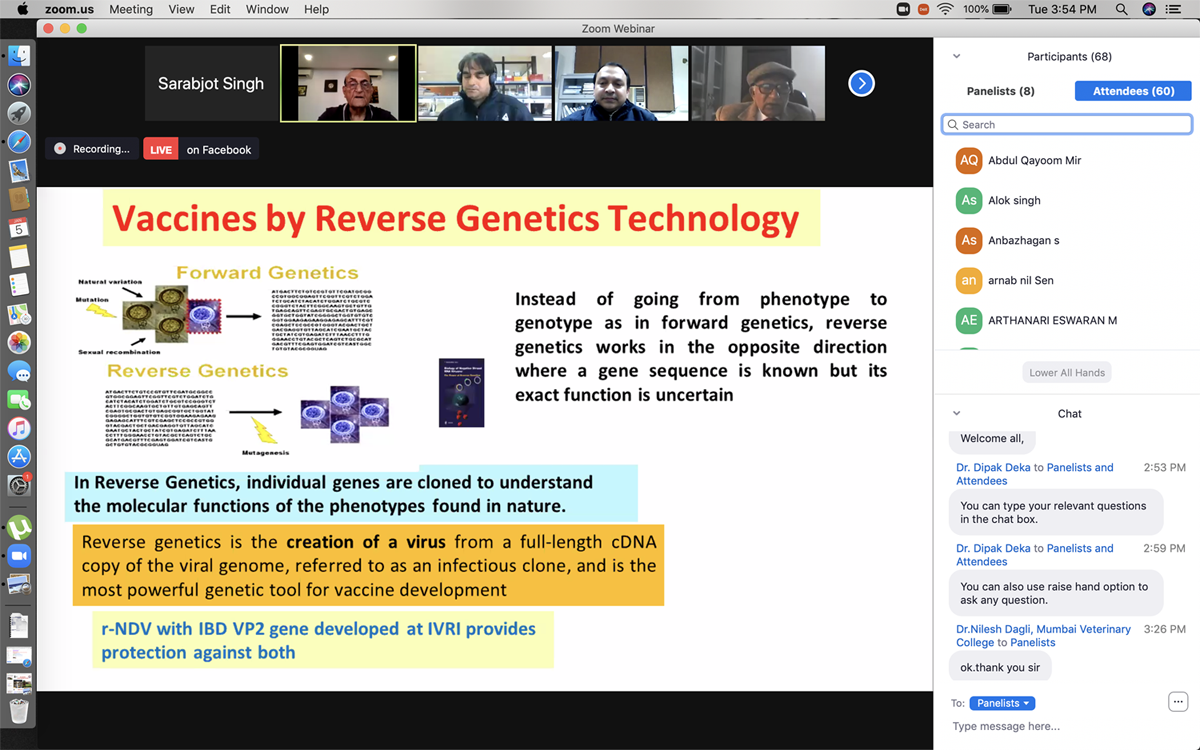Select video thumbnail of man wearing cap

758,84
